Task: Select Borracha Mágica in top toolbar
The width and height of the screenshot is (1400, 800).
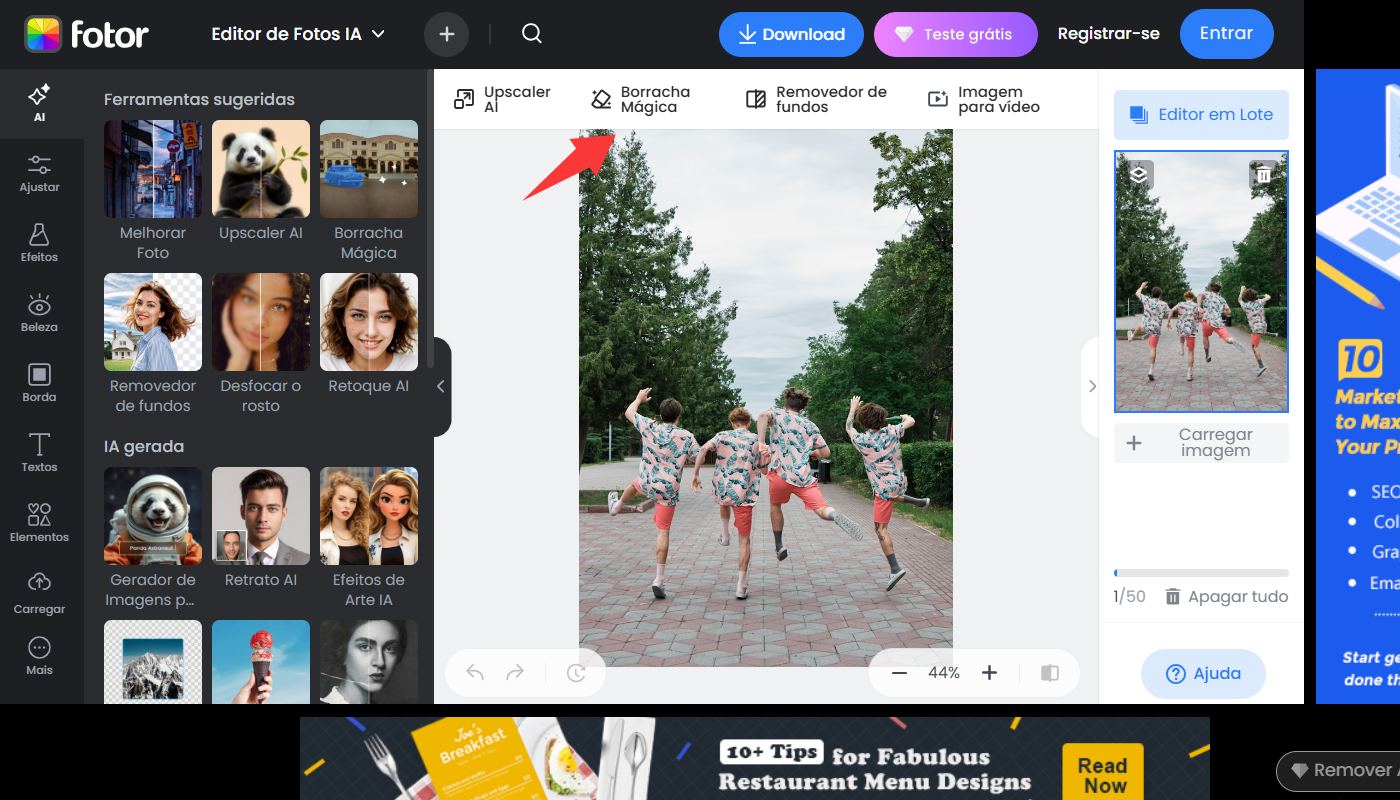Action: click(x=640, y=99)
